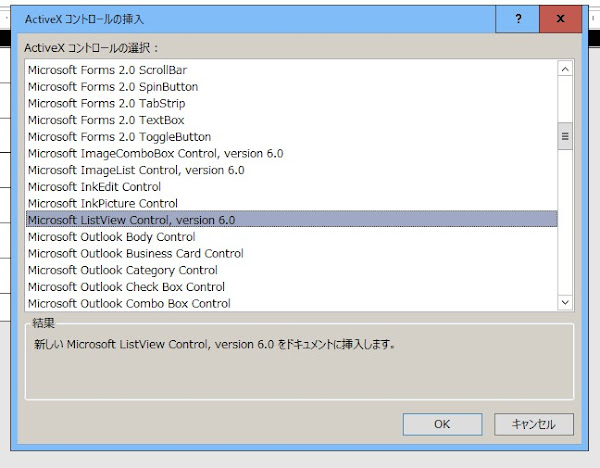
Task: Select Microsoft Outlook Check Box Control
Action: tap(292, 287)
